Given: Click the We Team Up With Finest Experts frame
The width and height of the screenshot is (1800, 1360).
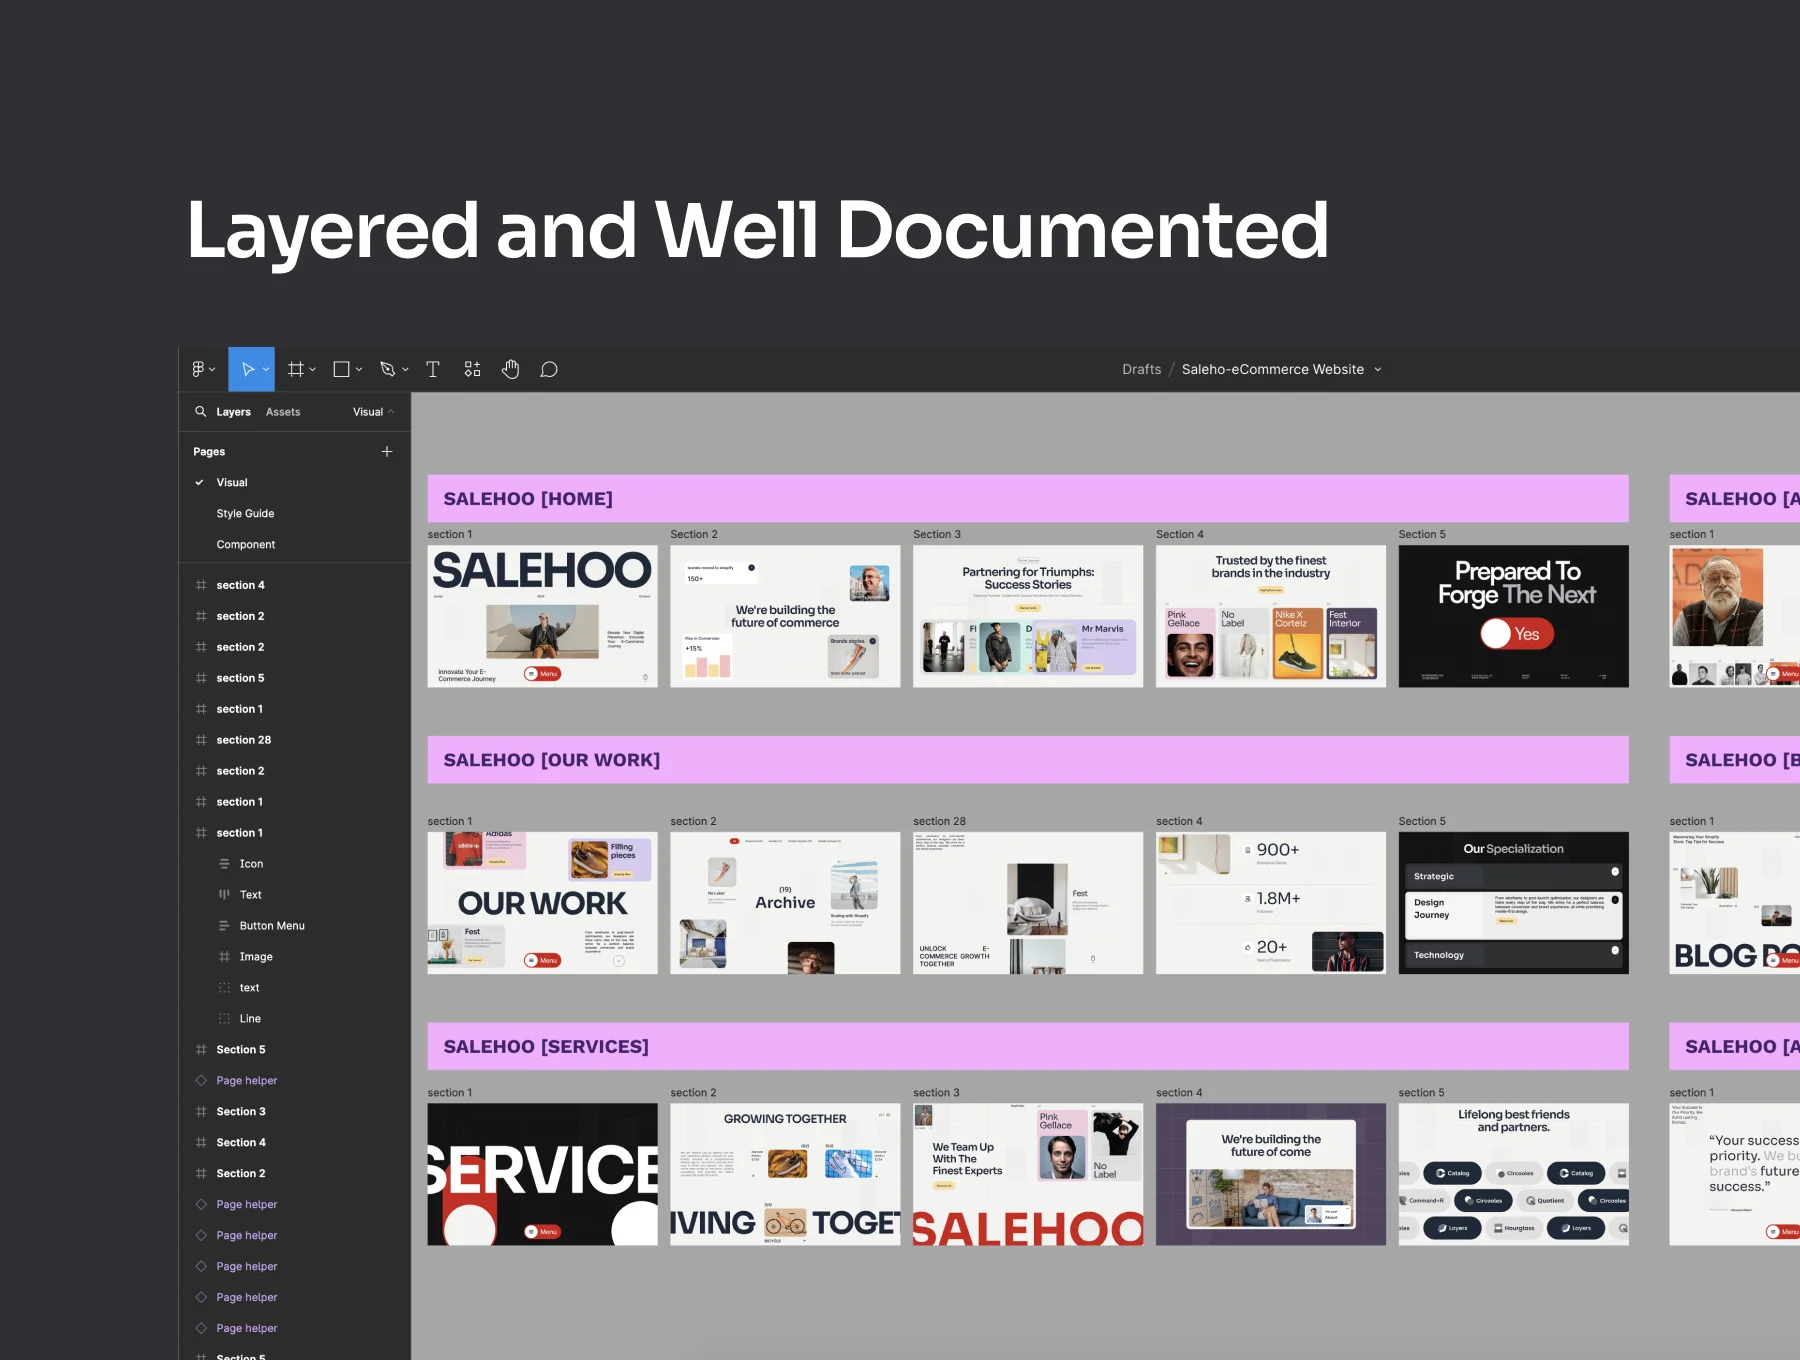Looking at the screenshot, I should pos(1028,1174).
